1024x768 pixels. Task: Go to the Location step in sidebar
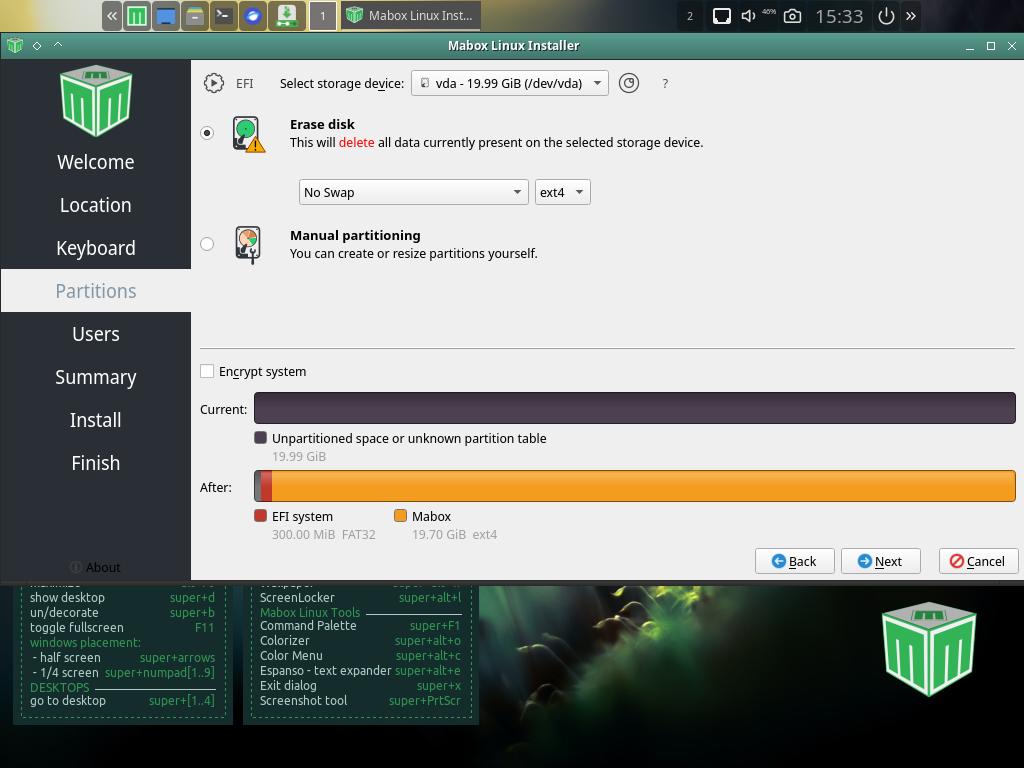tap(96, 205)
